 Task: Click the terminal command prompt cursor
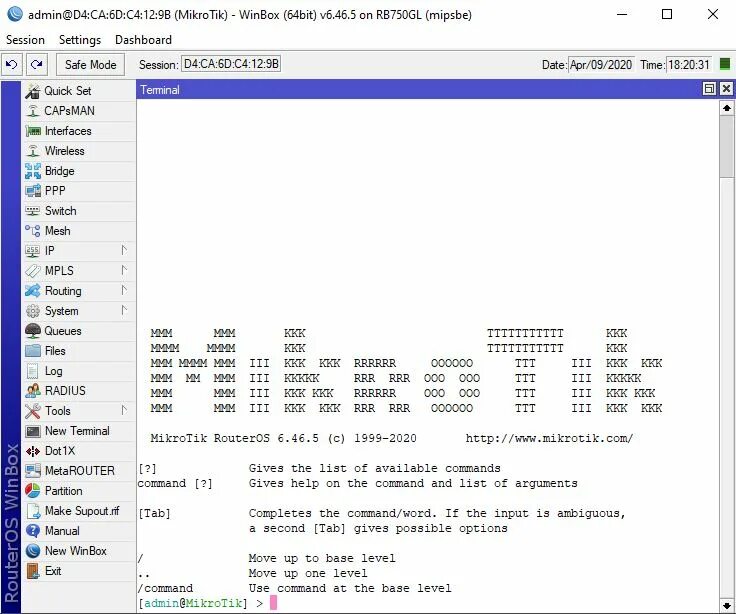[273, 603]
